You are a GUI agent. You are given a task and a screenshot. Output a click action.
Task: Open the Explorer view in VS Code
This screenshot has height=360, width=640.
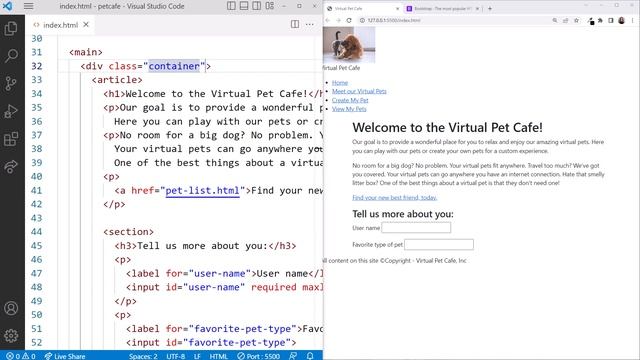pos(11,29)
